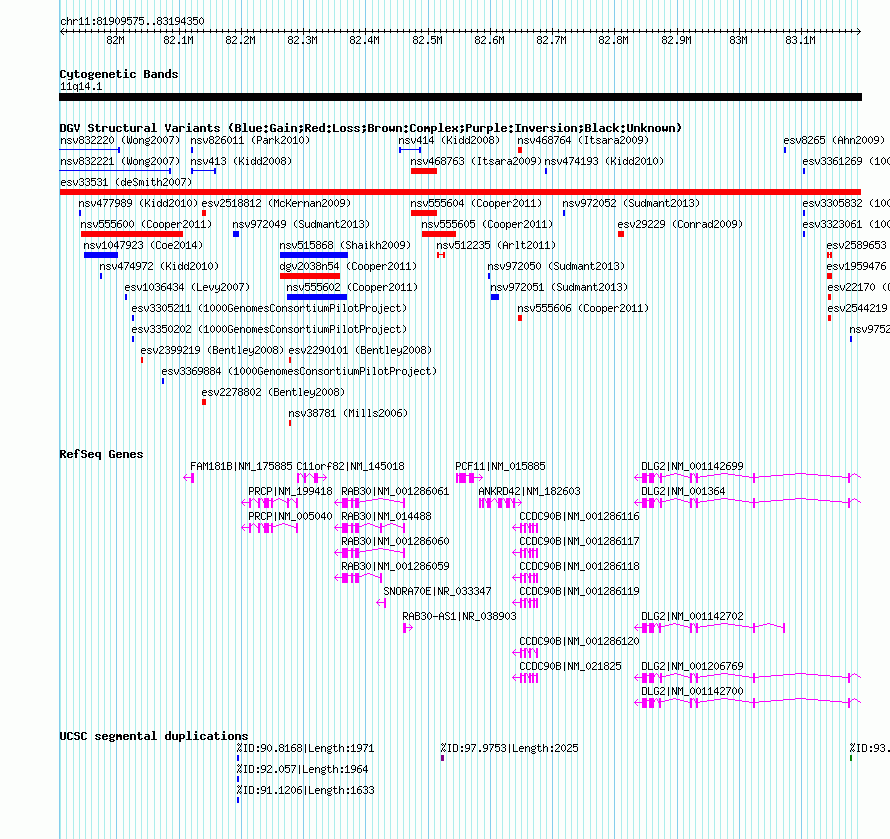Click the nsv413 (Kidd2008) variant label
The image size is (890, 839).
tap(241, 161)
